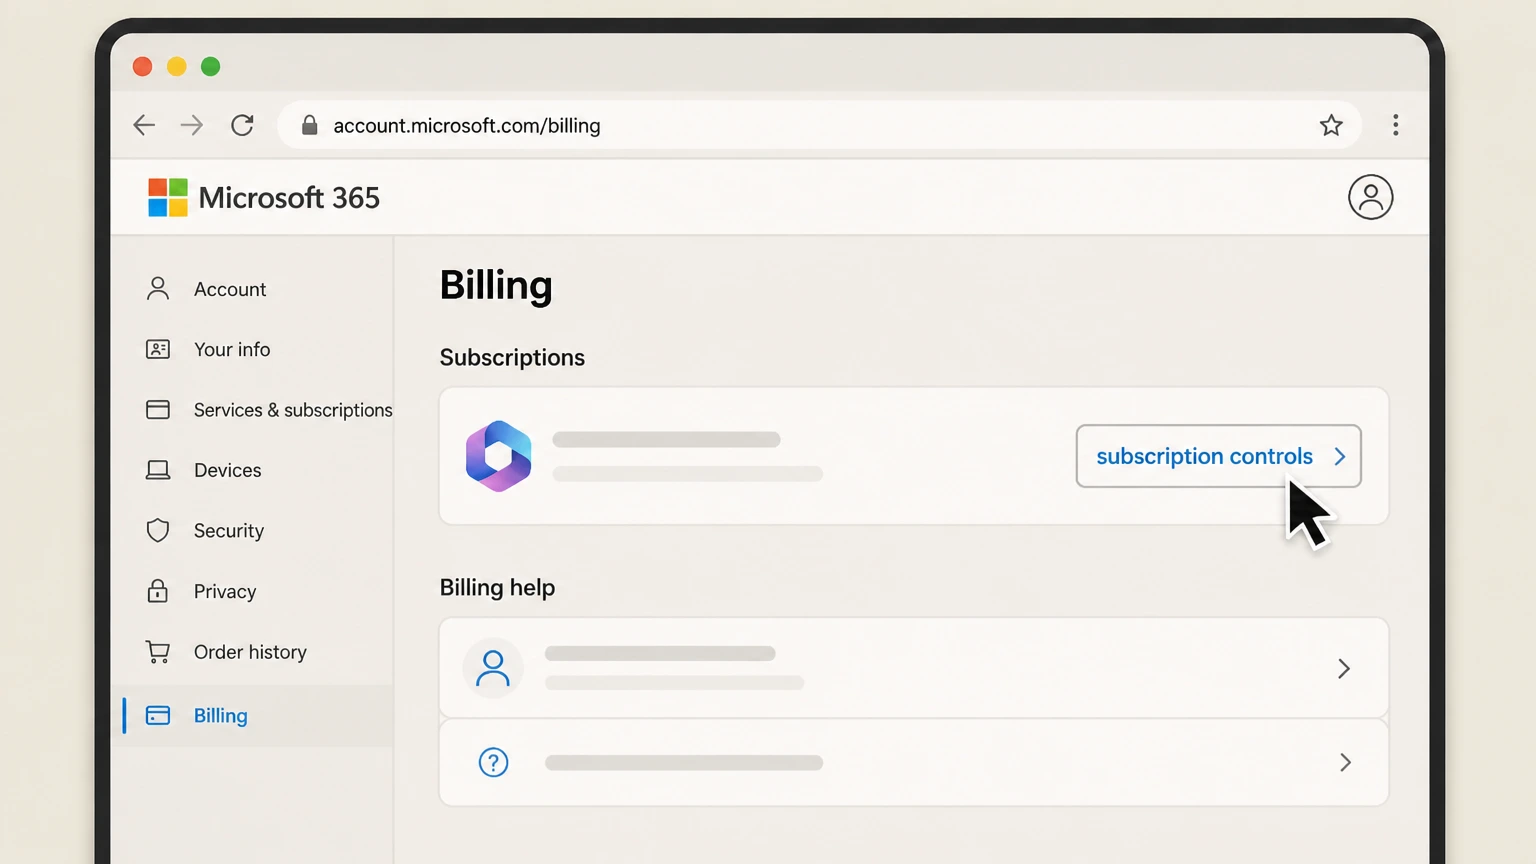Click the question mark help icon
The height and width of the screenshot is (864, 1536).
pos(494,762)
